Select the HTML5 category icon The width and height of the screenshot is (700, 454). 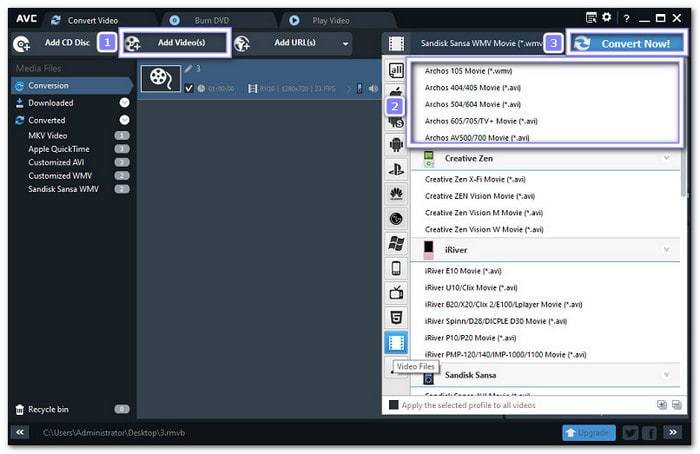pyautogui.click(x=396, y=318)
